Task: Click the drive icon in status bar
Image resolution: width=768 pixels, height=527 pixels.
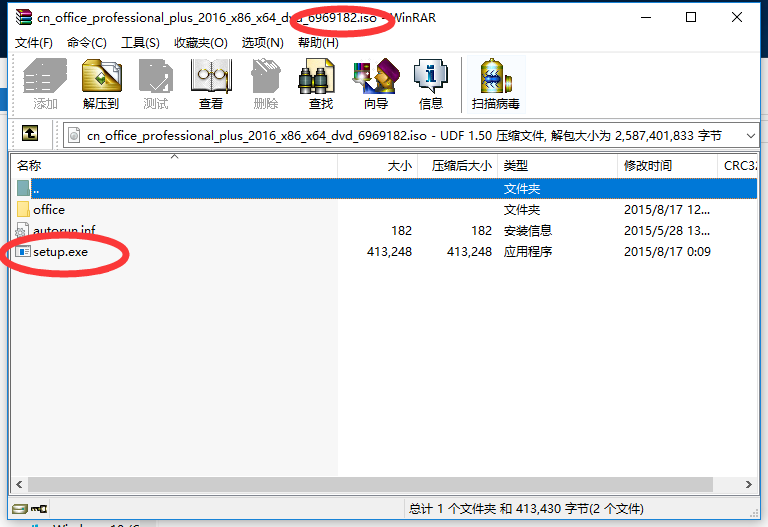Action: point(20,509)
